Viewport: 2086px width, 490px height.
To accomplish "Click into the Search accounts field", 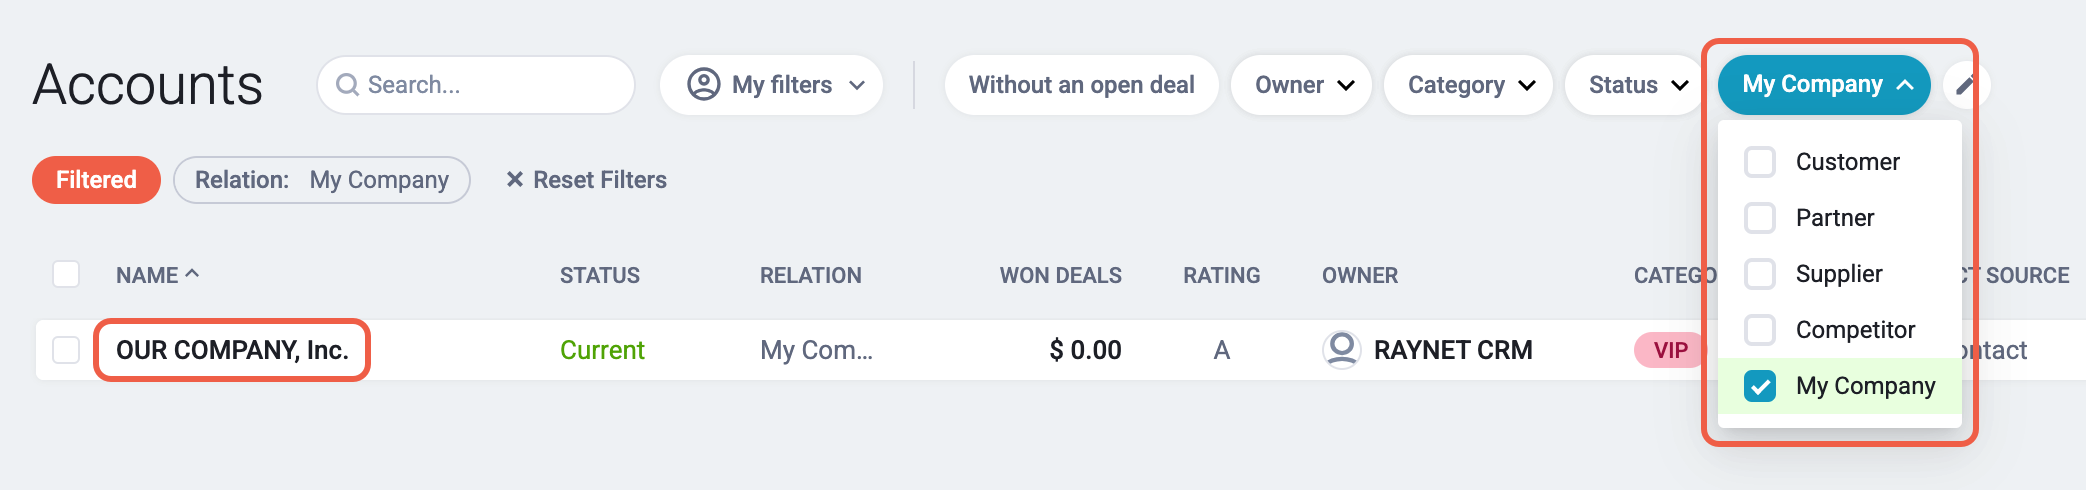I will [x=476, y=85].
